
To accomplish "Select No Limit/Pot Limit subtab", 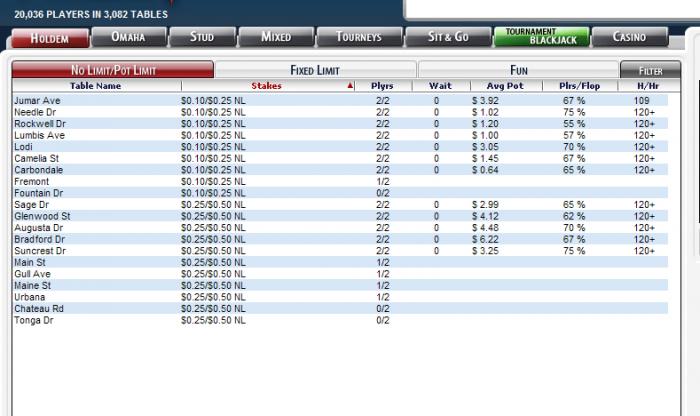I will 113,70.
